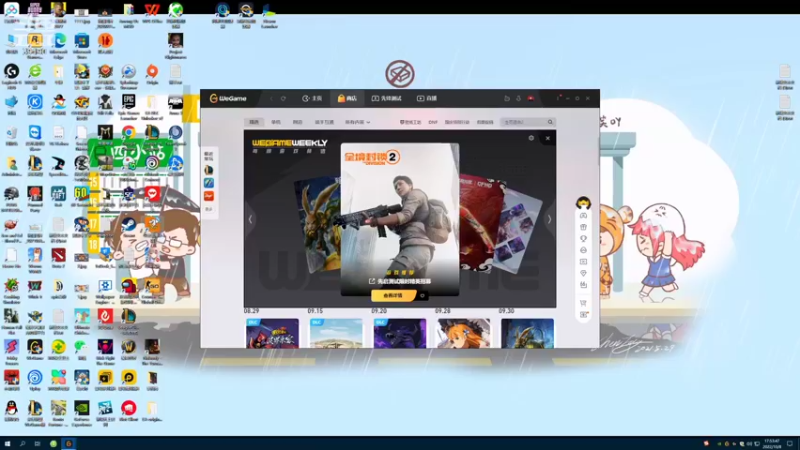Select the 精选 featured sub-tab
The width and height of the screenshot is (800, 450).
tap(254, 122)
